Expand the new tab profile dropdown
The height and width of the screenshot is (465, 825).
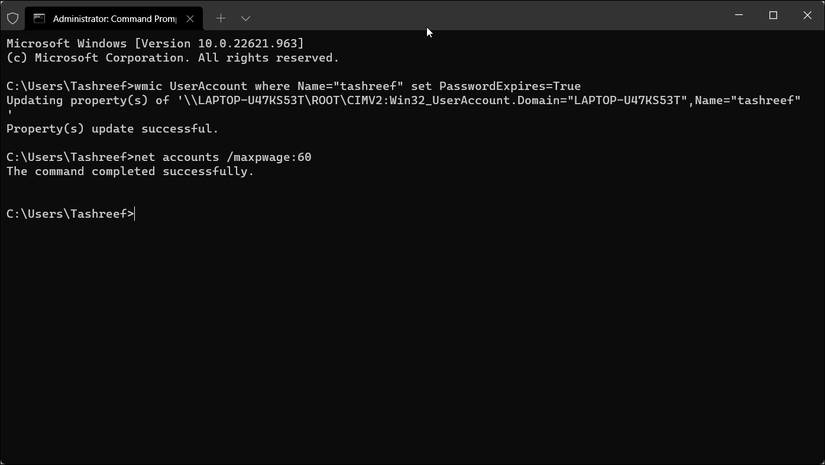tap(245, 18)
